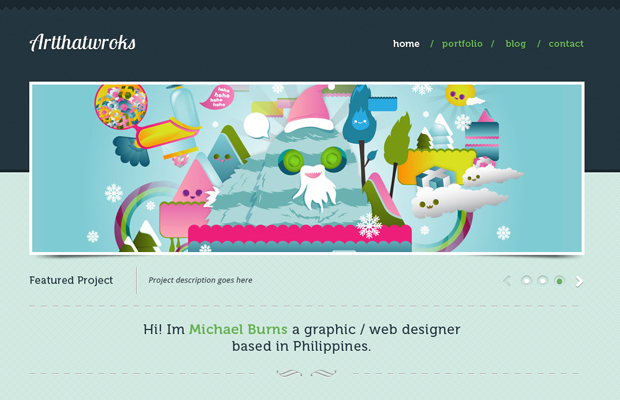Screen dimensions: 620x400
Task: Click the Artthatwroks script logo
Action: pos(83,42)
